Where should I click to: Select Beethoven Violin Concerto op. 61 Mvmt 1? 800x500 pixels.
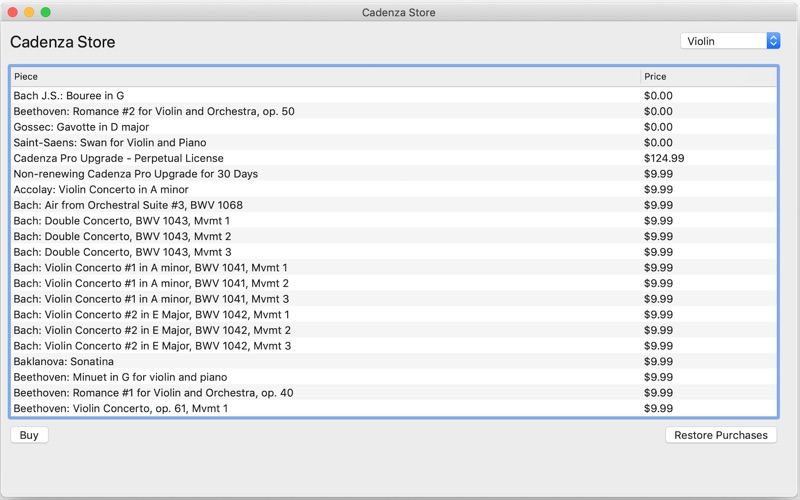(393, 409)
